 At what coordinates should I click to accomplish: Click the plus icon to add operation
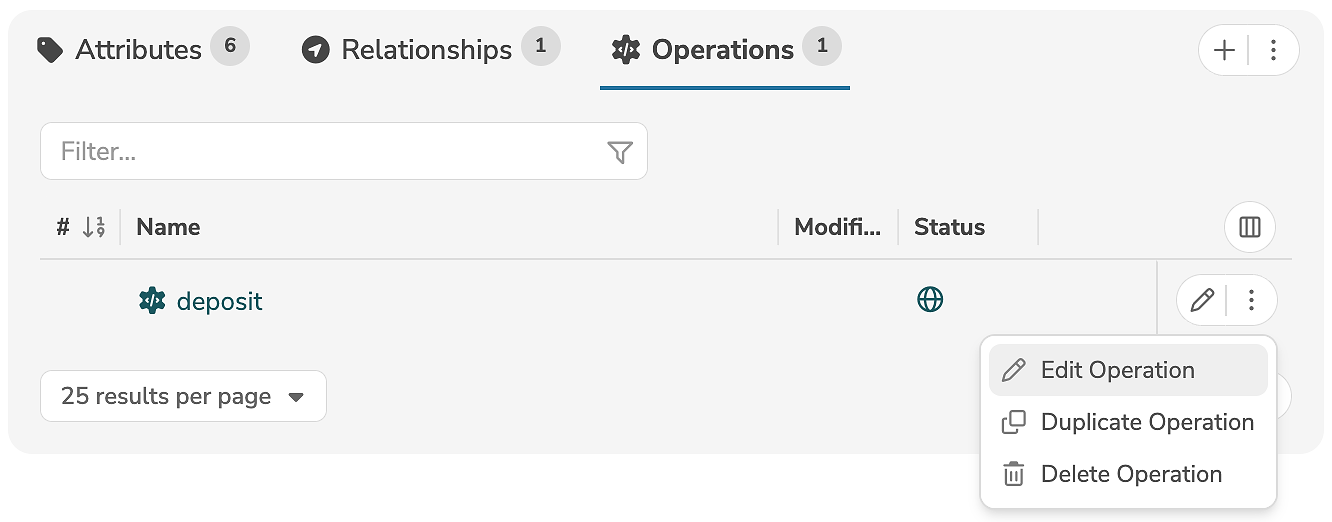[1225, 50]
